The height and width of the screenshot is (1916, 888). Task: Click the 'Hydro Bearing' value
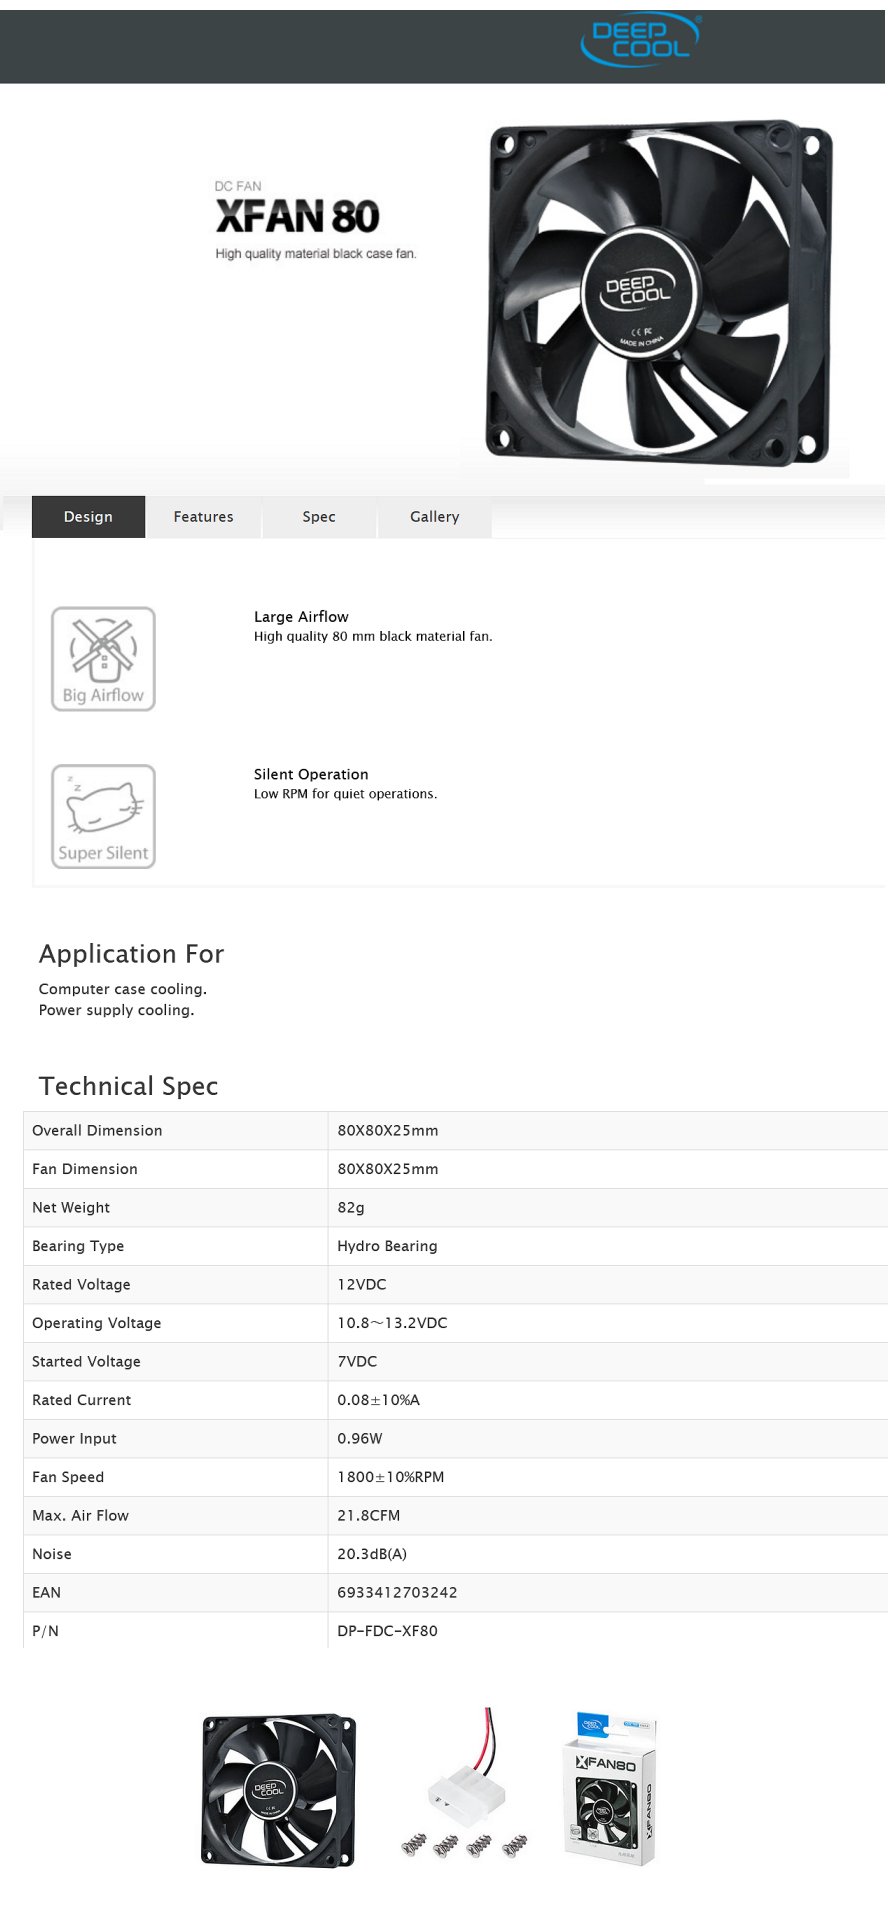(387, 1246)
